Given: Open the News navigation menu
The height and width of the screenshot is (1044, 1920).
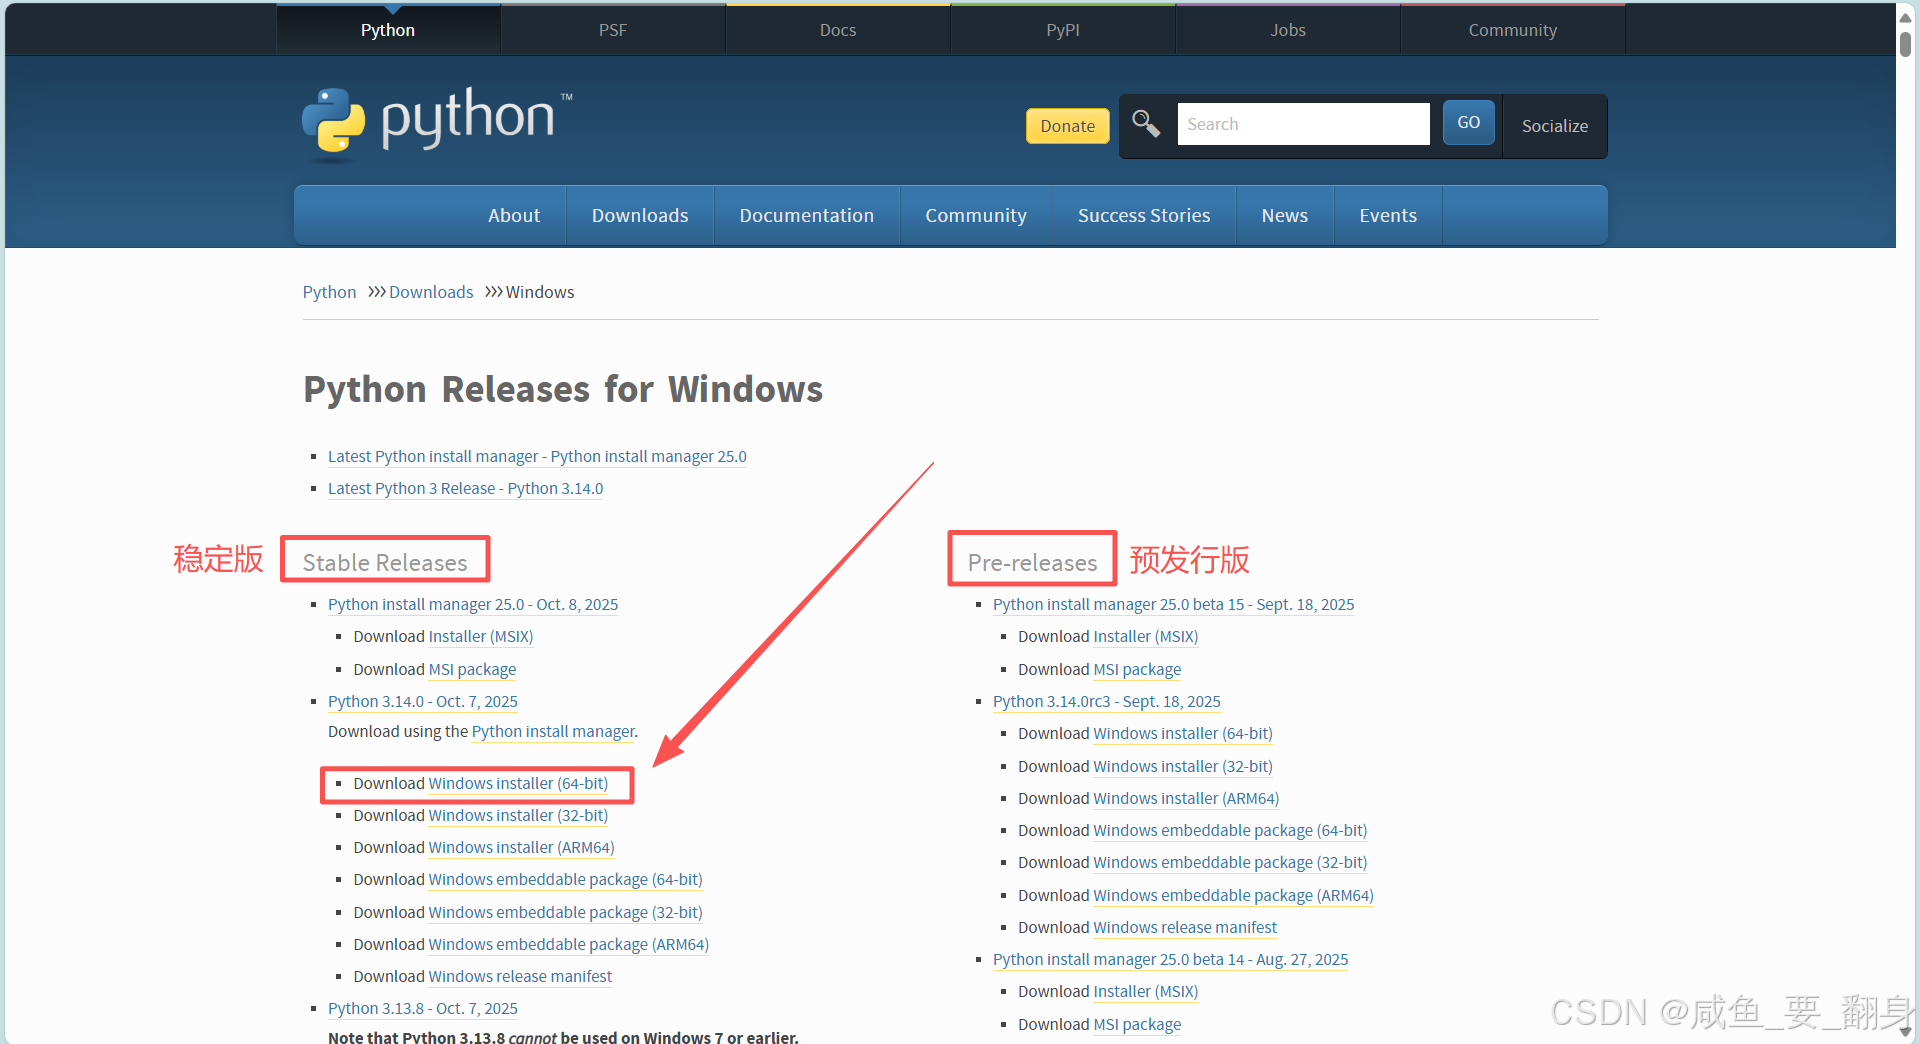Looking at the screenshot, I should pos(1285,215).
